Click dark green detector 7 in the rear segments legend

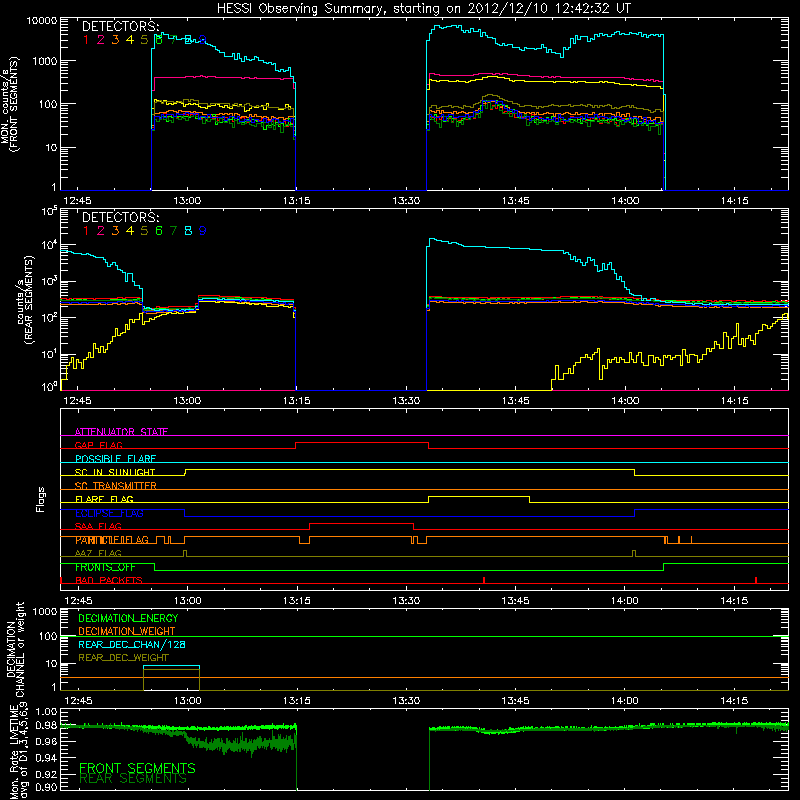[173, 231]
